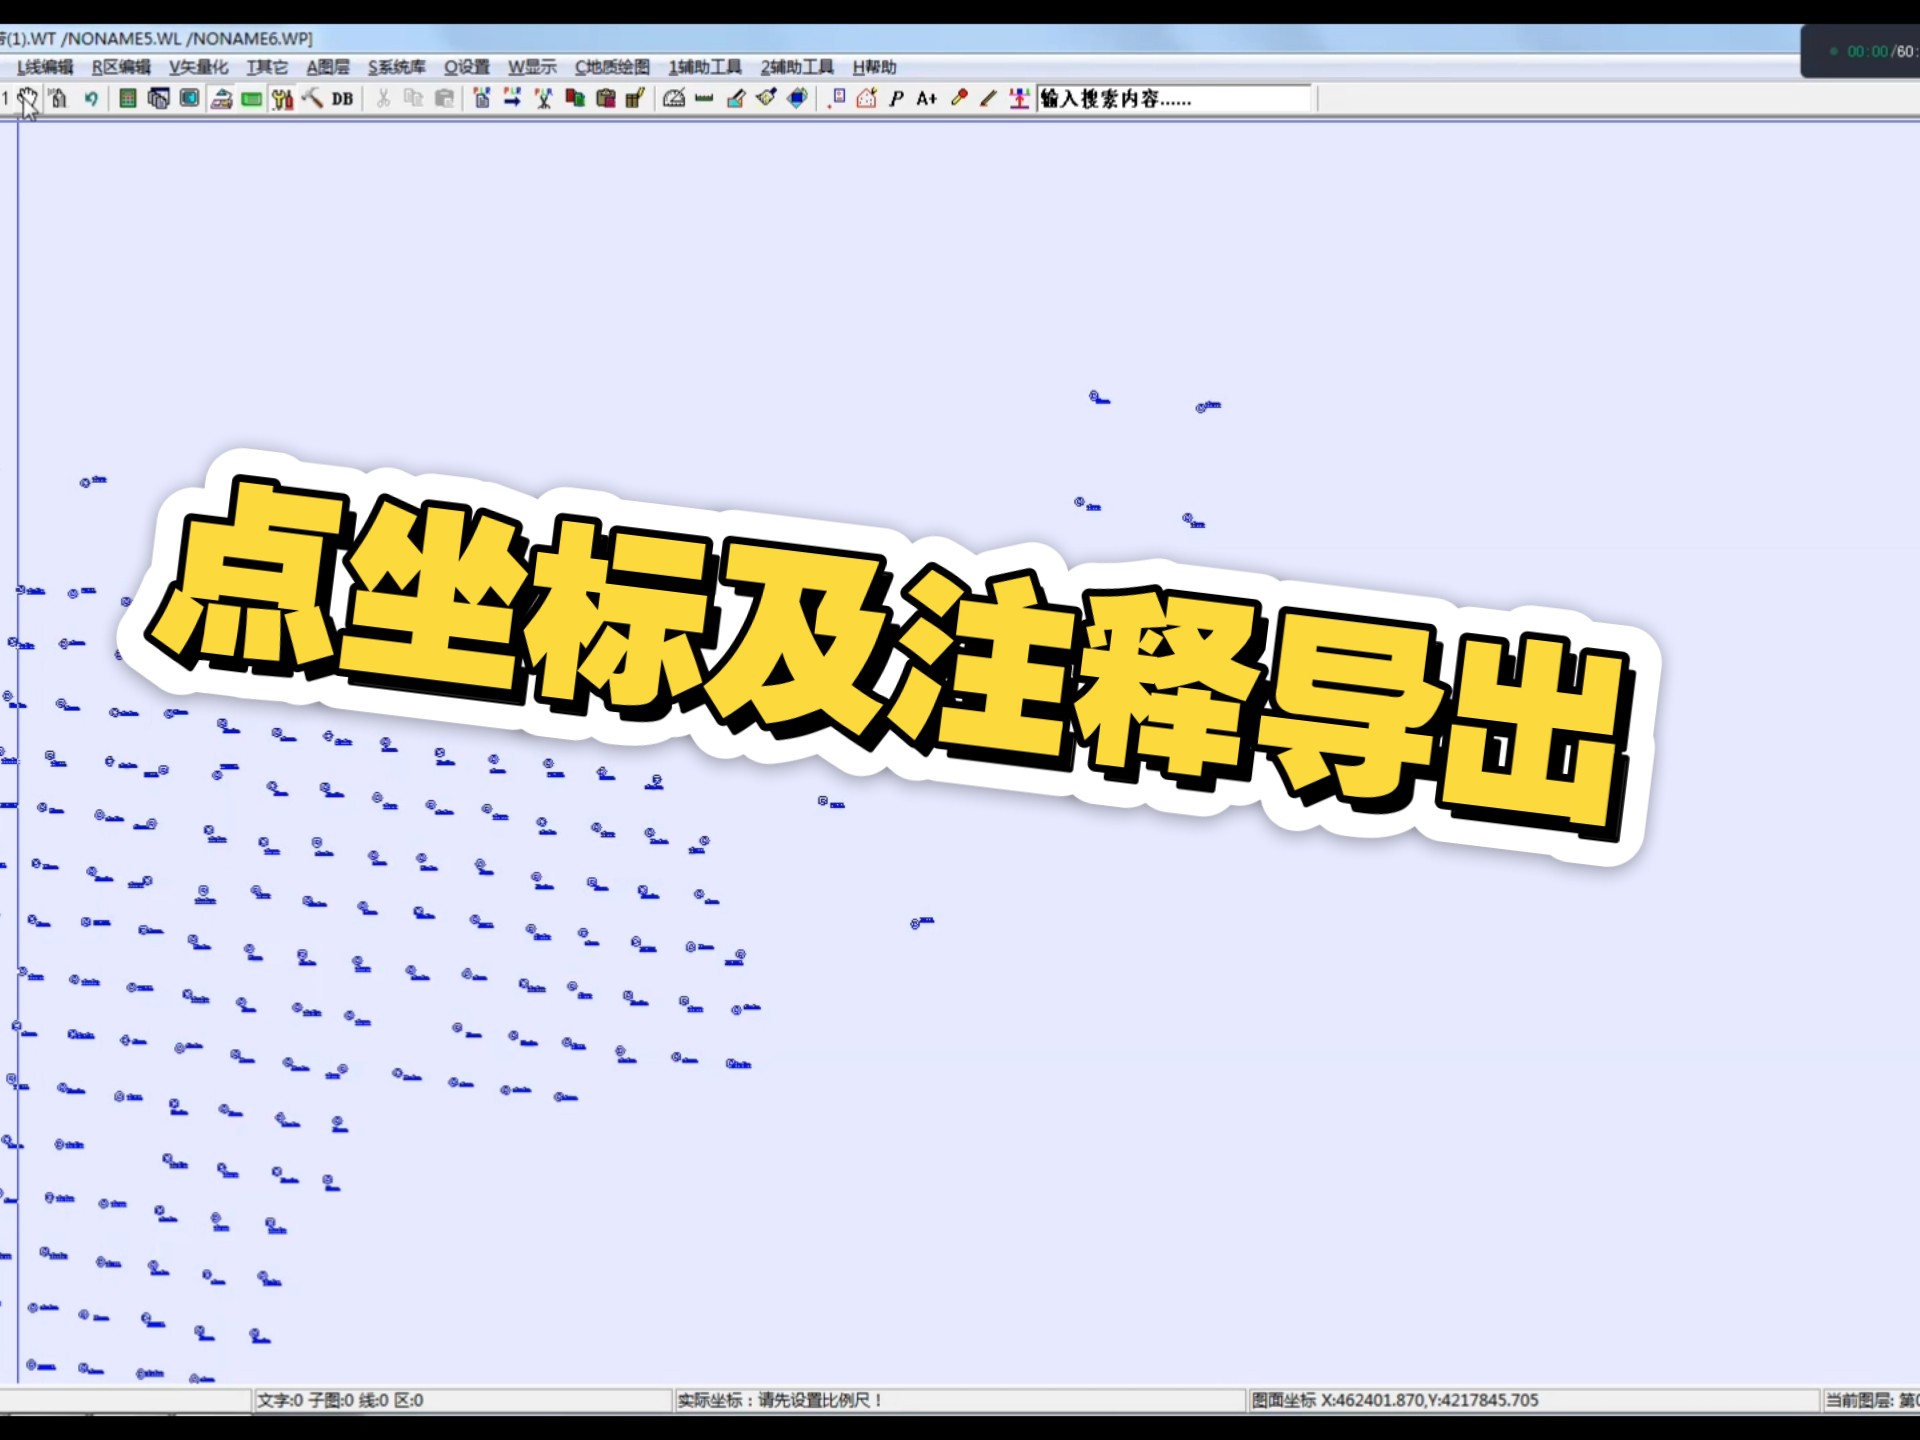Click the Copy icon on toolbar
The height and width of the screenshot is (1440, 1920).
(x=414, y=99)
